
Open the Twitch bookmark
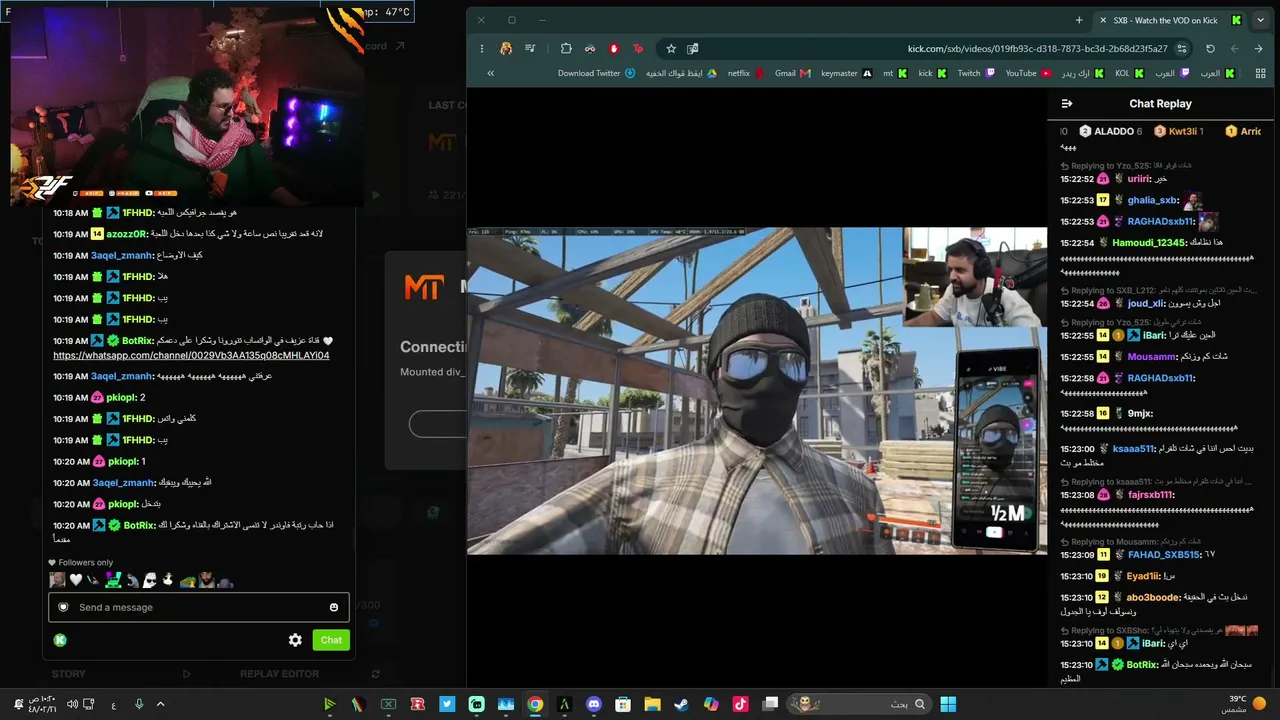976,73
